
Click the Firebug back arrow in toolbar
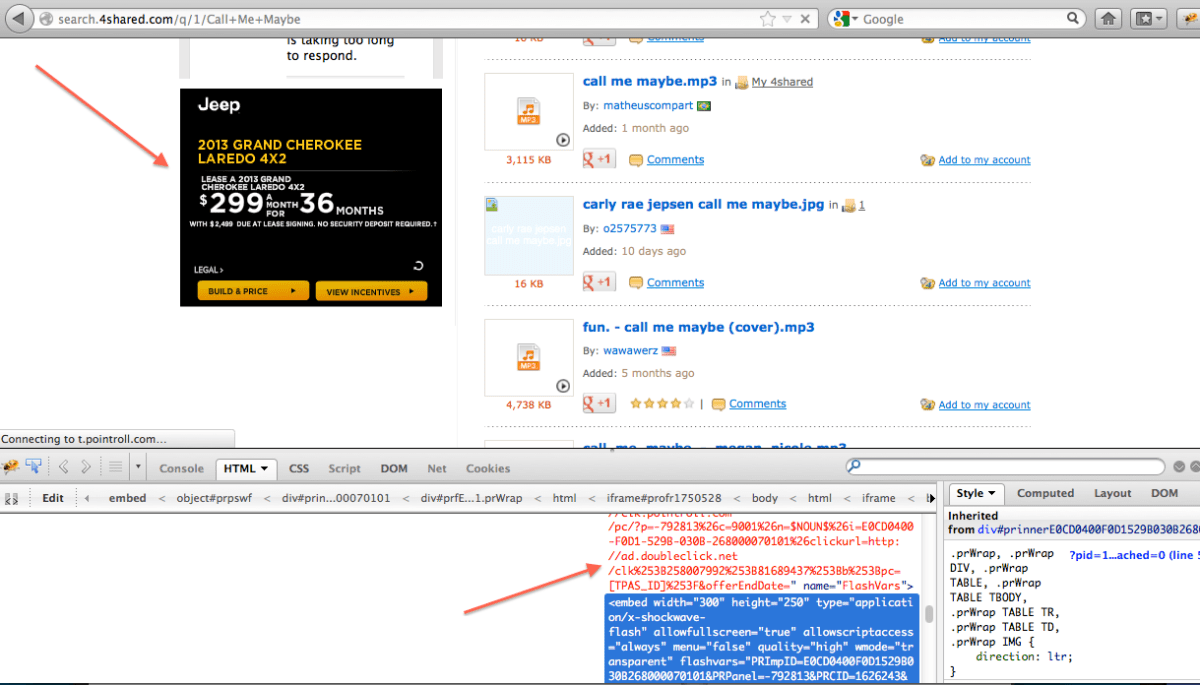pos(63,467)
